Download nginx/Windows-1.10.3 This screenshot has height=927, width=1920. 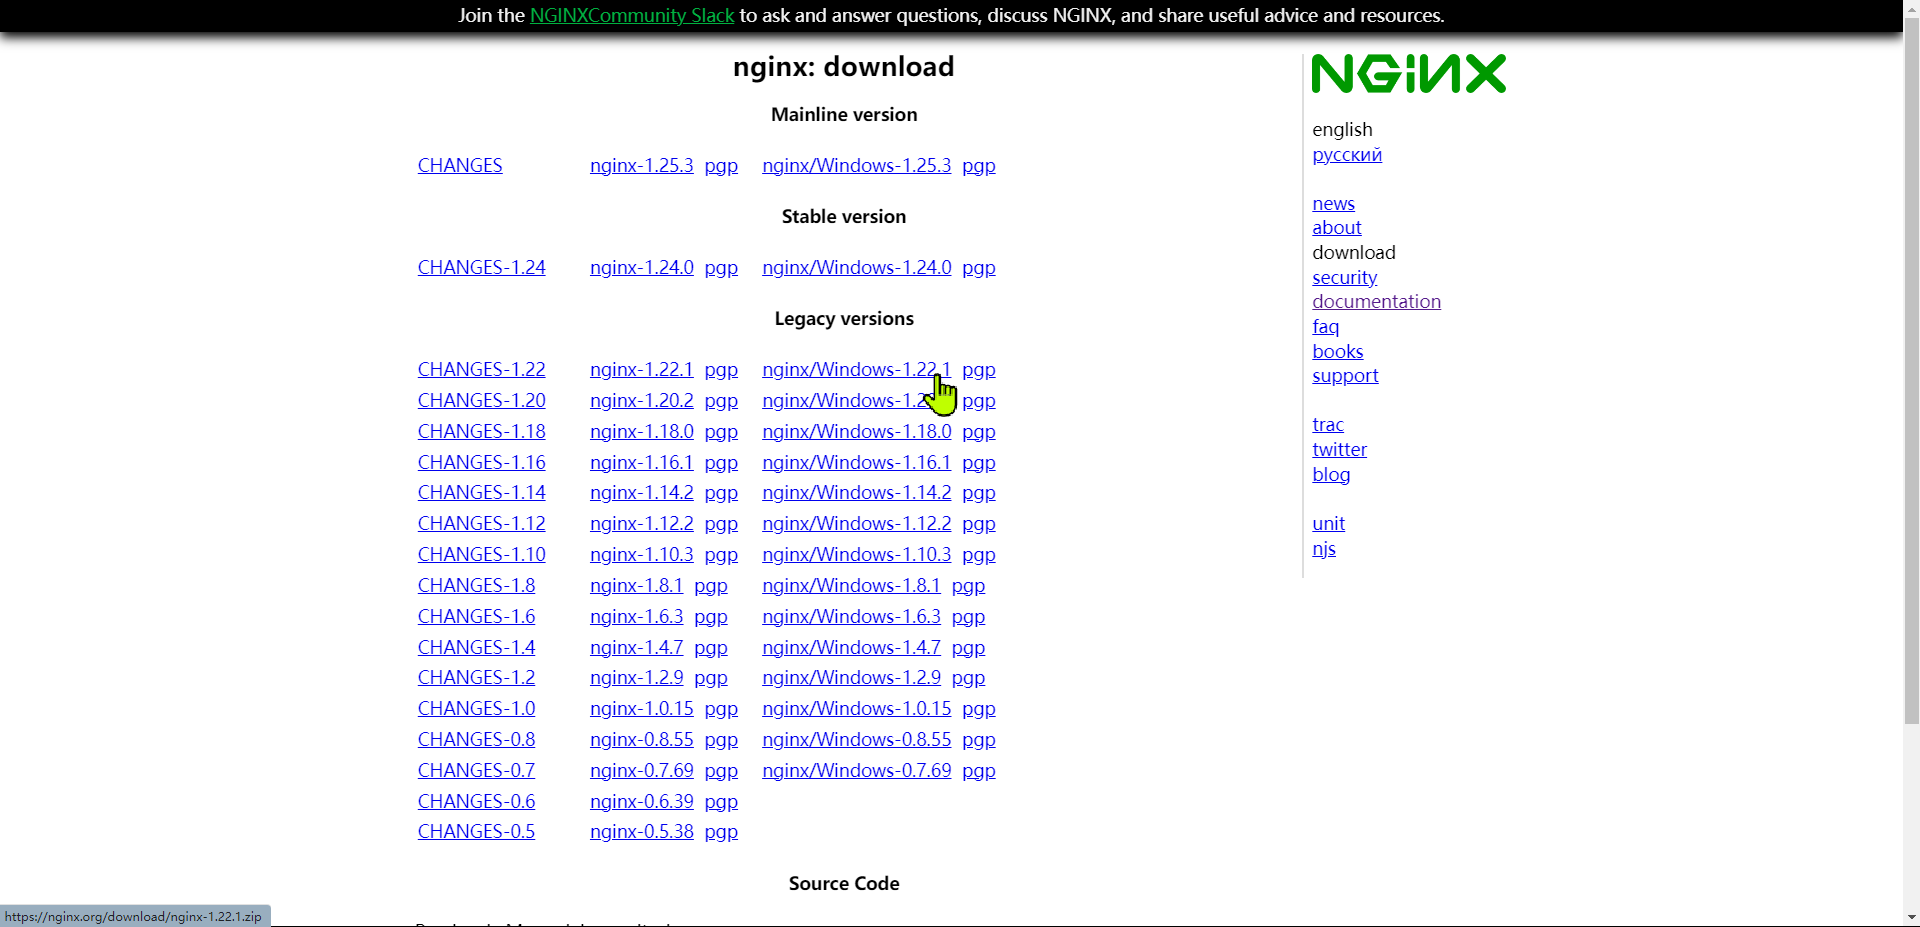[x=857, y=555]
